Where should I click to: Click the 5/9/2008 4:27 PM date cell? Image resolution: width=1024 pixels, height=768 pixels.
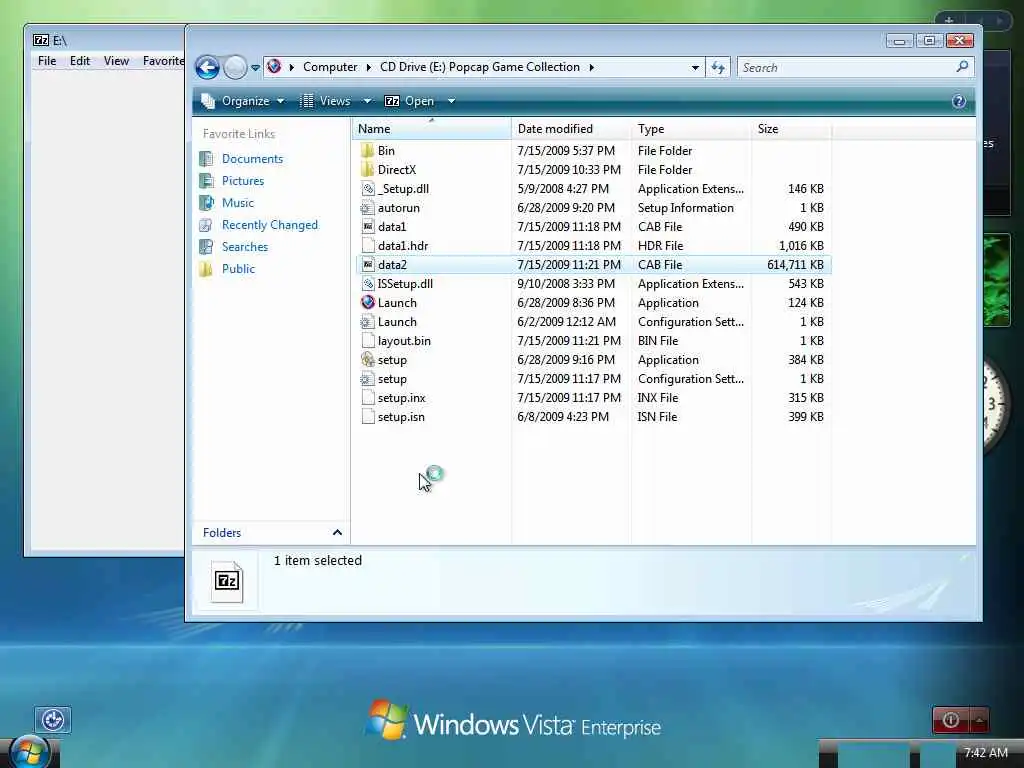563,189
